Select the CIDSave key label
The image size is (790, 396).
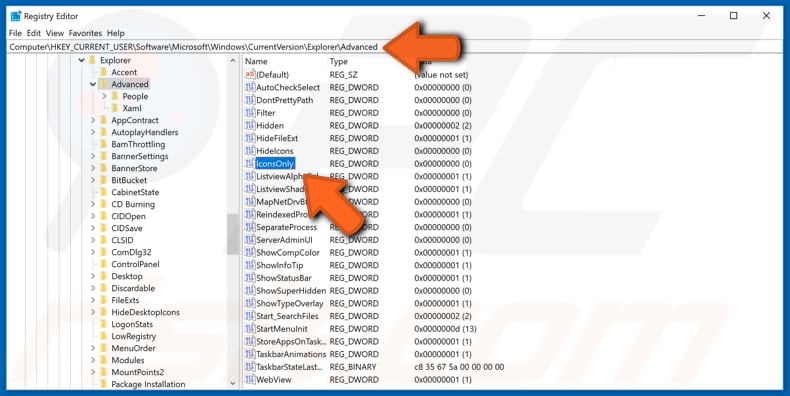[127, 228]
